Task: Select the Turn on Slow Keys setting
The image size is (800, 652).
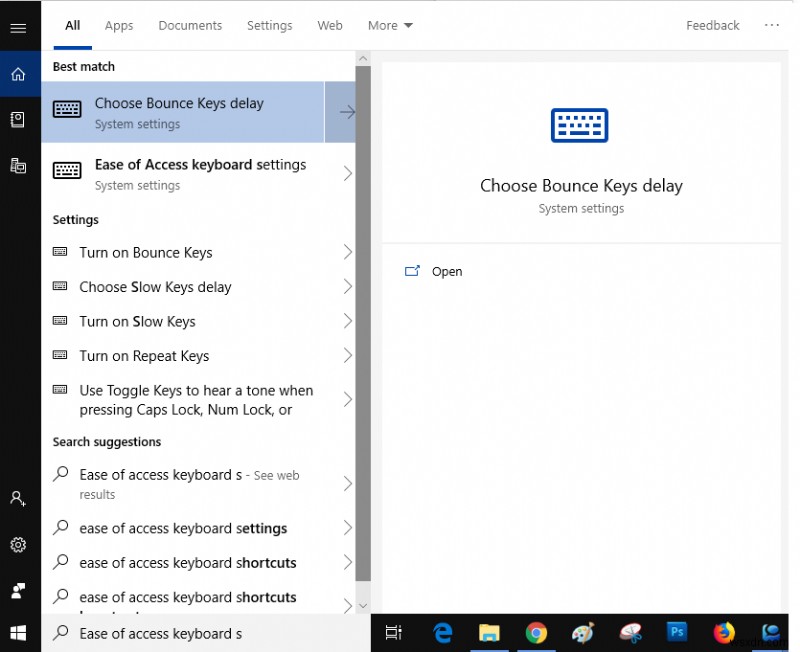Action: pyautogui.click(x=138, y=321)
